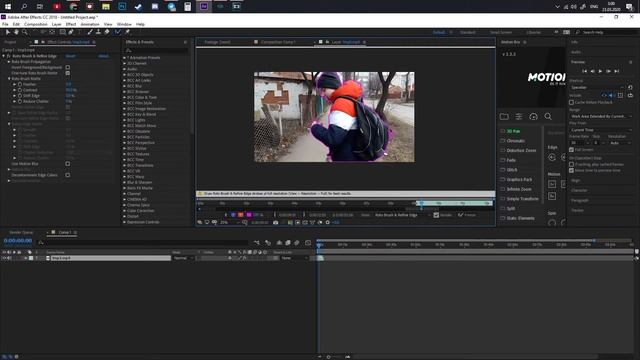640x360 pixels.
Task: Collapse Roto Brush & Refine Edge effect
Action: 4,56
